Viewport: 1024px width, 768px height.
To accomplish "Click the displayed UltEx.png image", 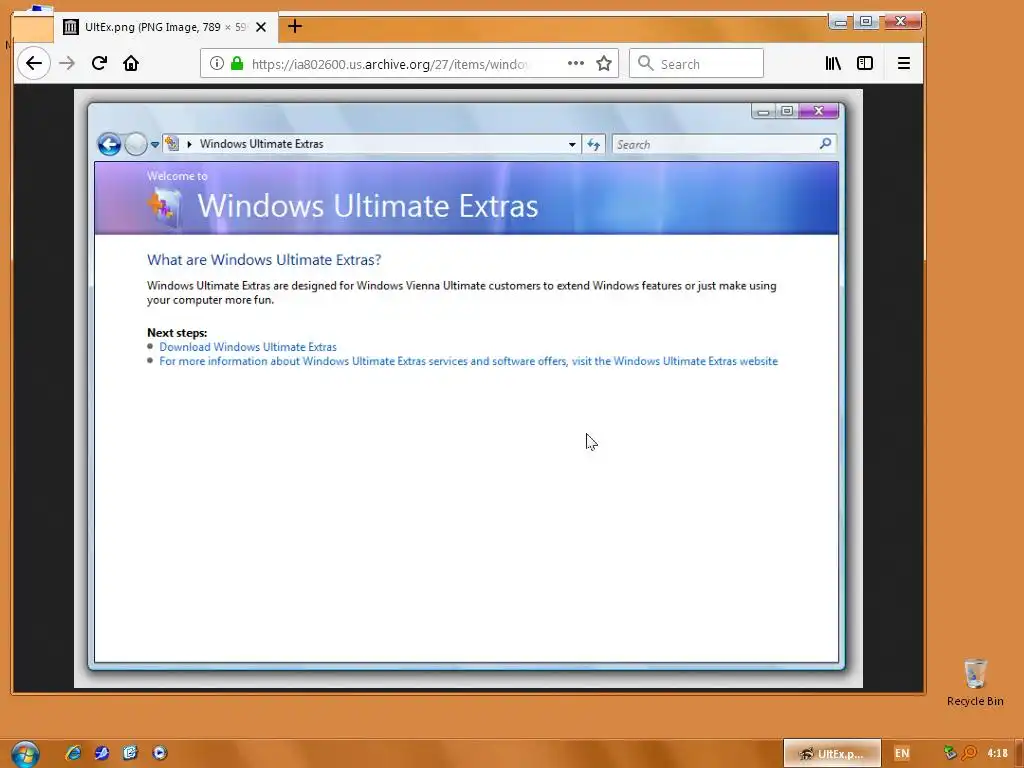I will pos(468,388).
